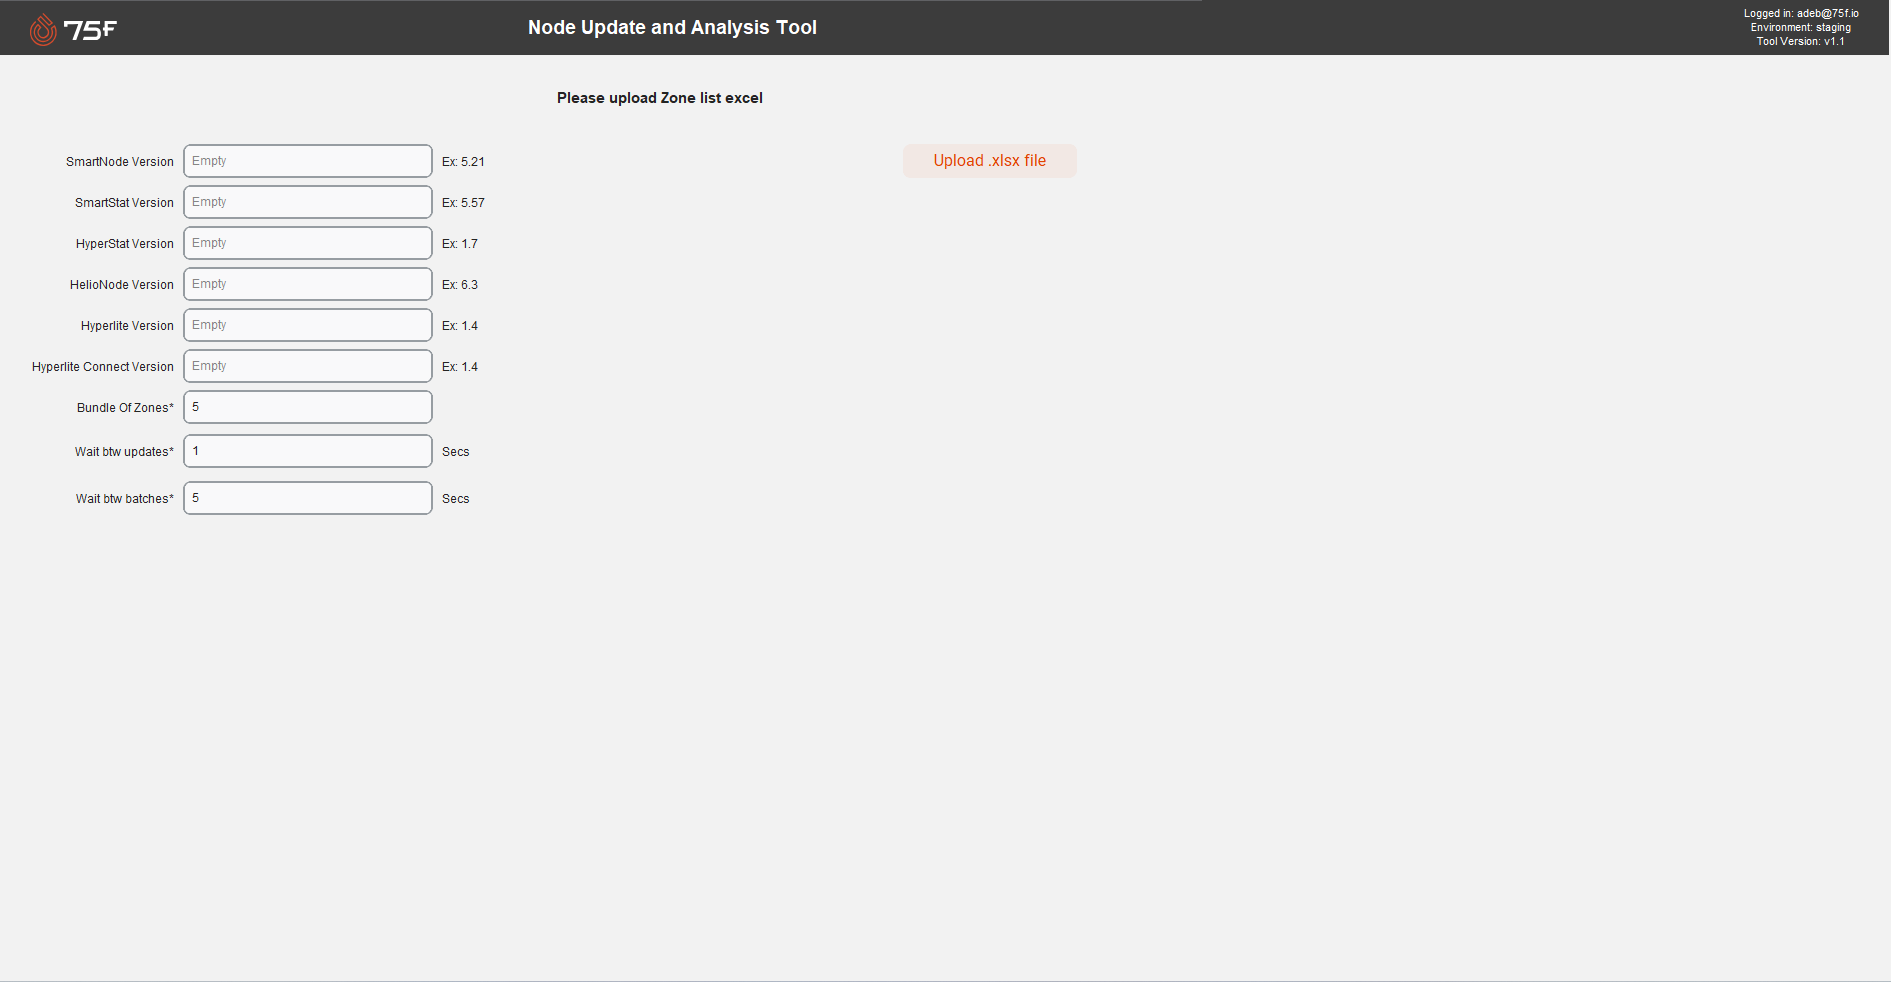The height and width of the screenshot is (982, 1891).
Task: Focus the SmartNode Version input field
Action: point(308,161)
